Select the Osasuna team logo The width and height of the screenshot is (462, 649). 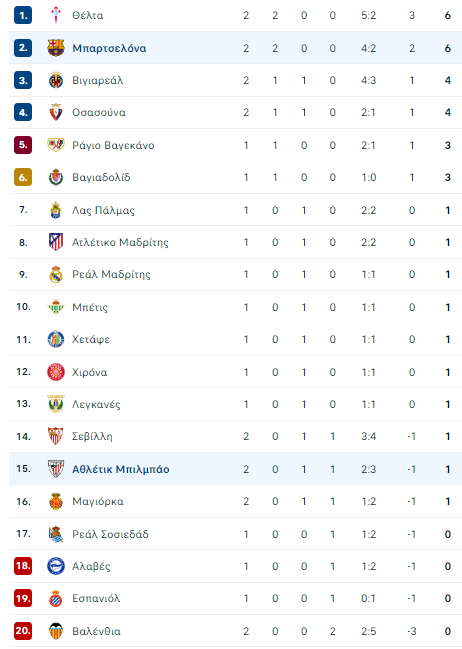56,112
